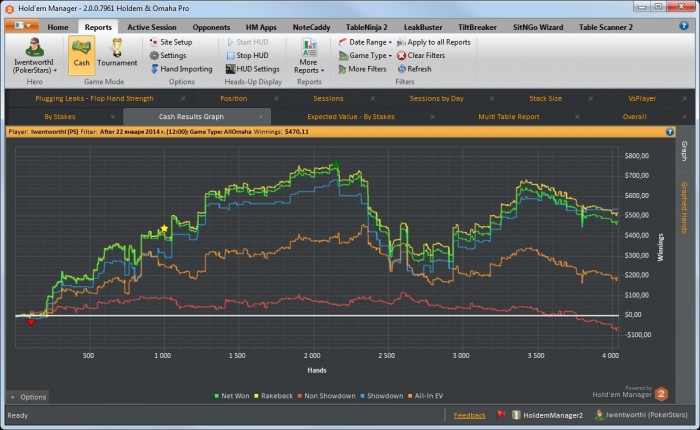Open Sessions report tab
The width and height of the screenshot is (700, 430).
[x=328, y=98]
